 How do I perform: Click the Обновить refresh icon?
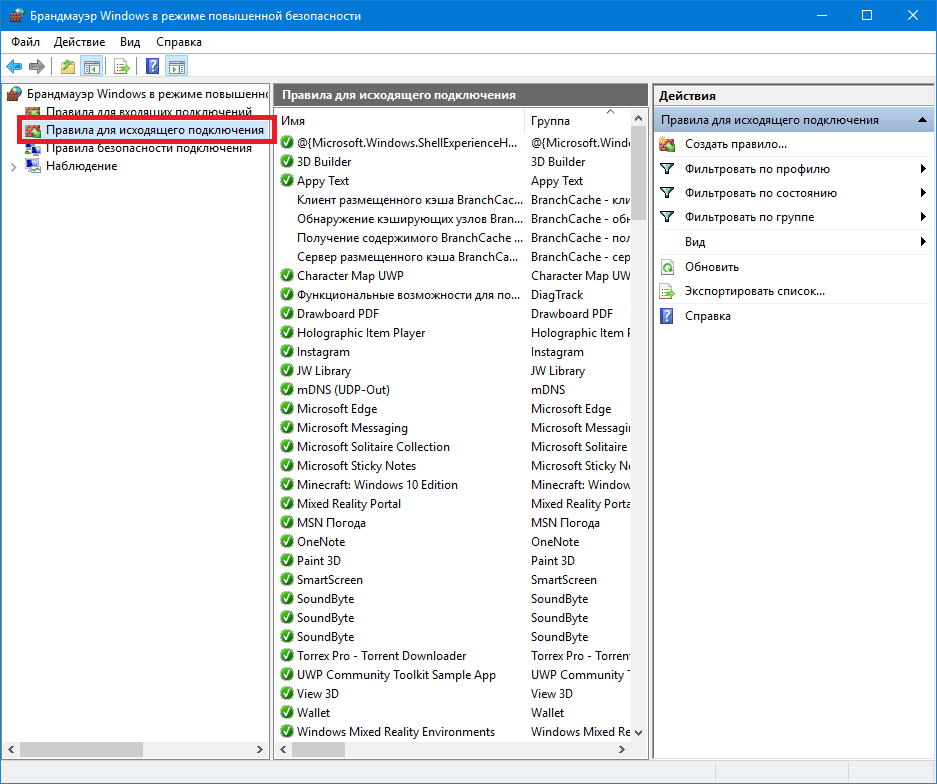667,267
